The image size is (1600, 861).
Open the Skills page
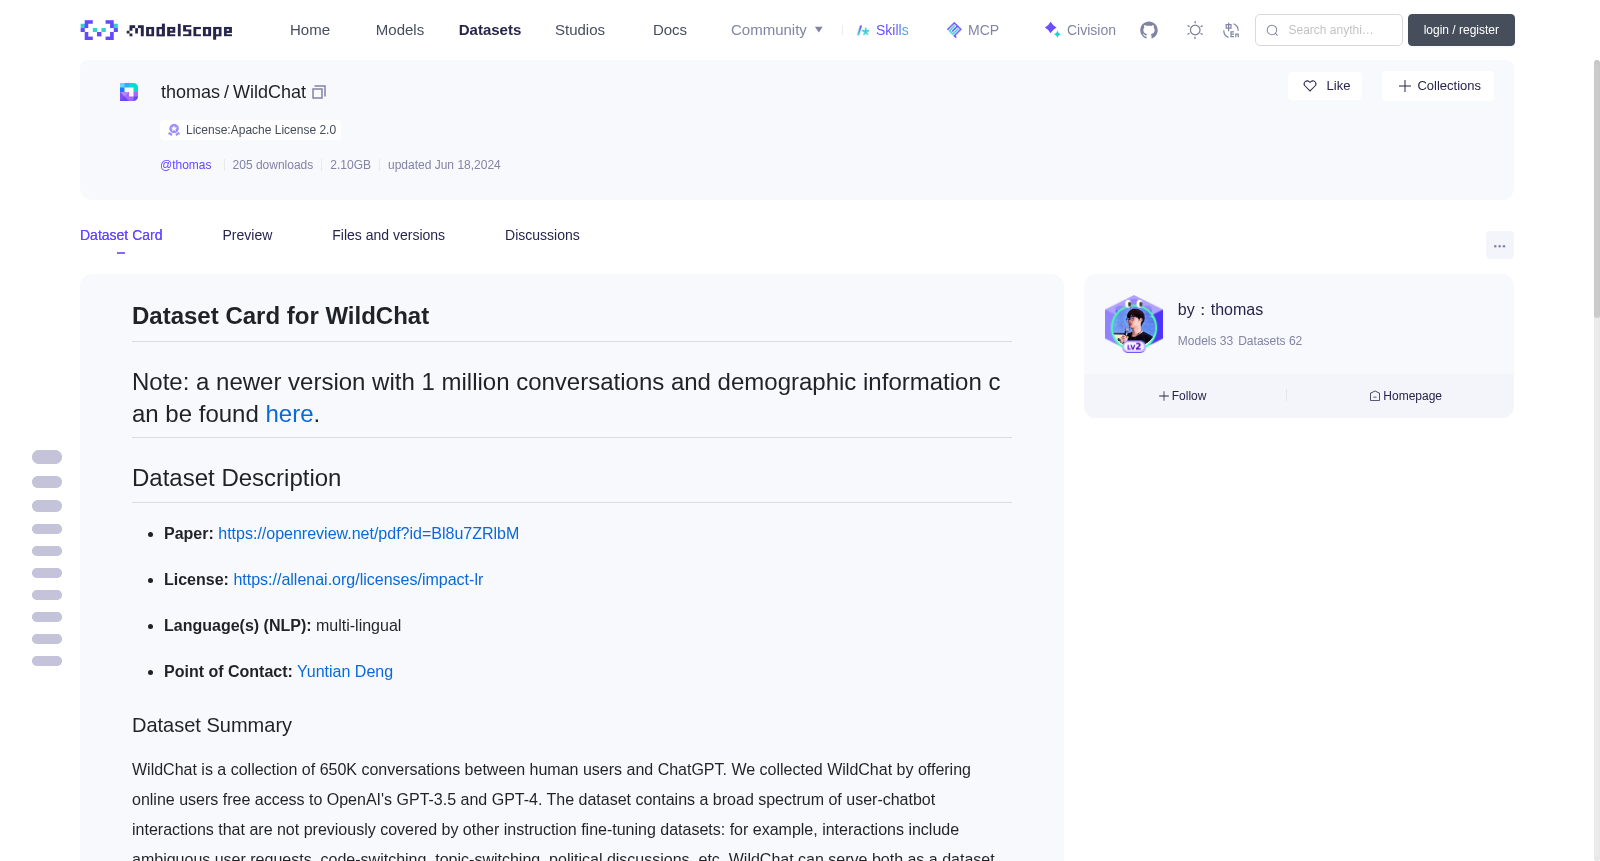(x=883, y=30)
